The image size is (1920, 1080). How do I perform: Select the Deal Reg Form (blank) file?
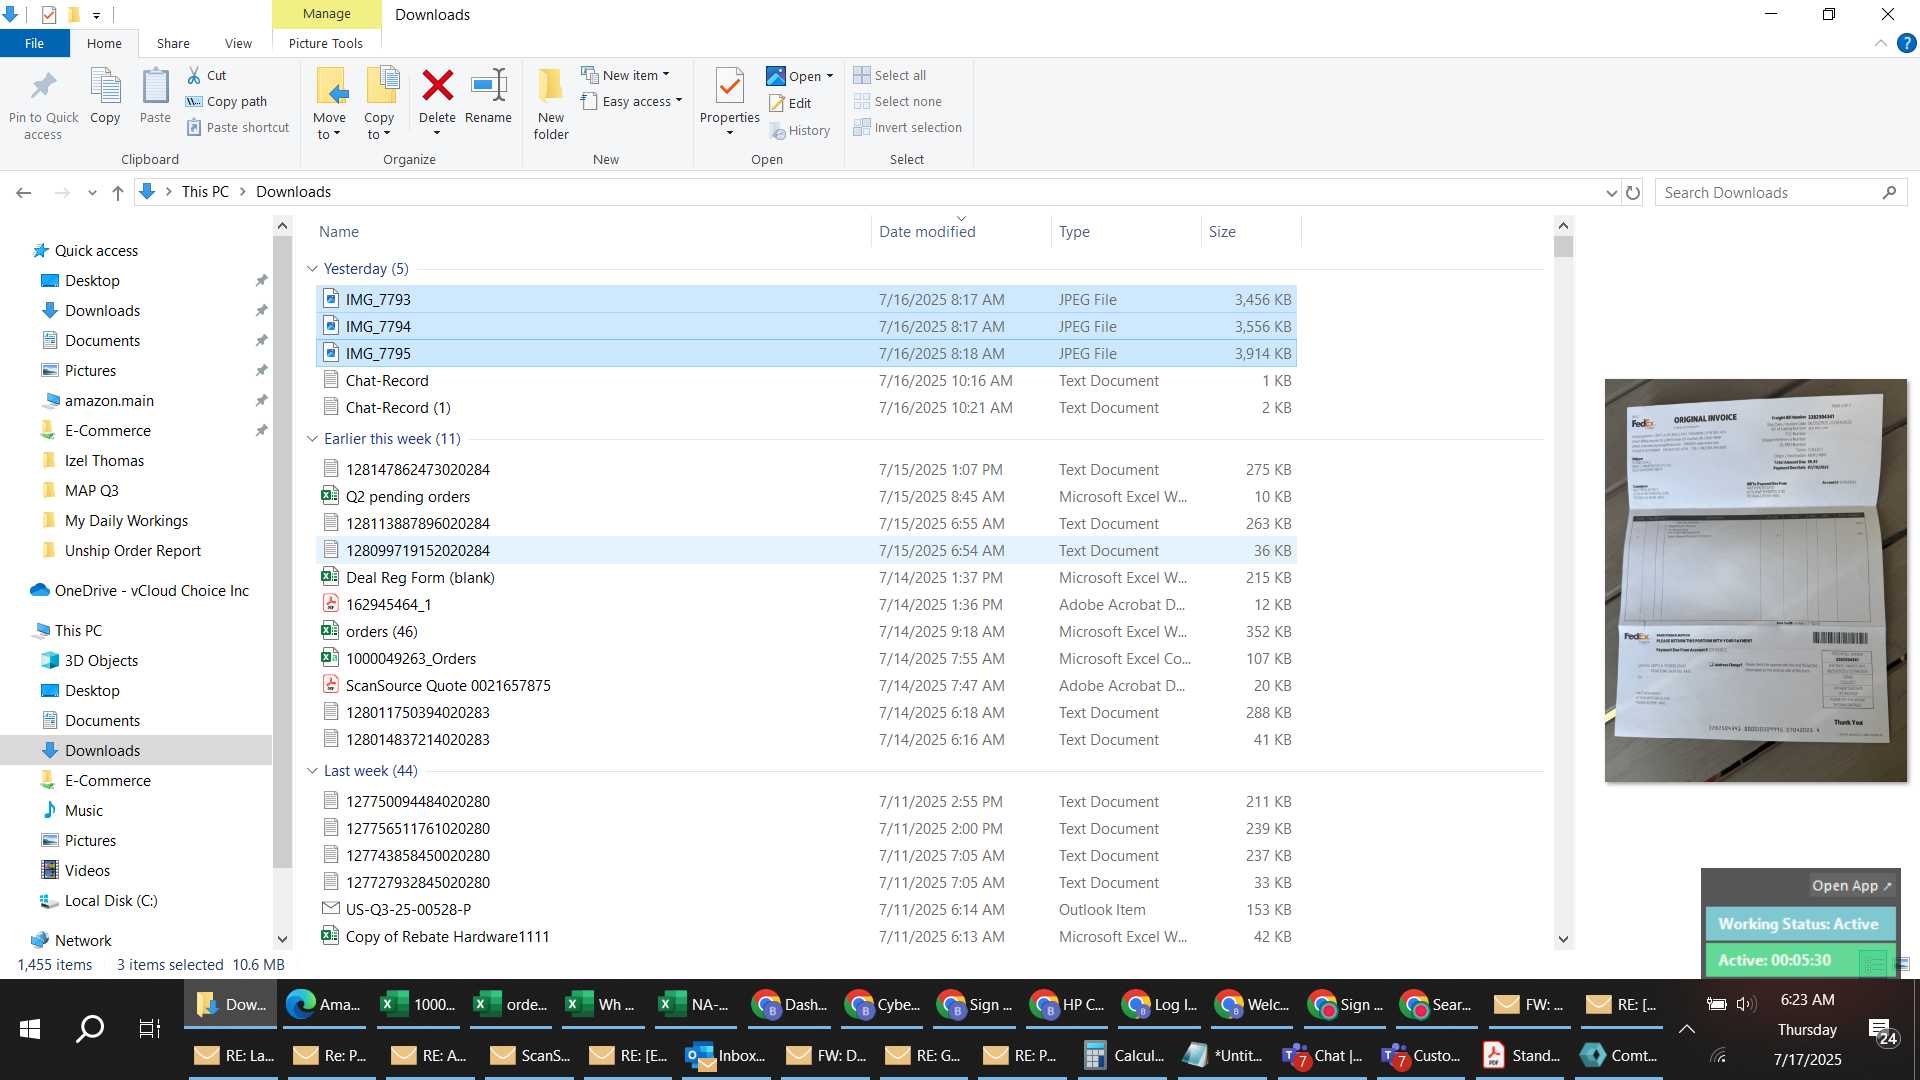pyautogui.click(x=806, y=577)
